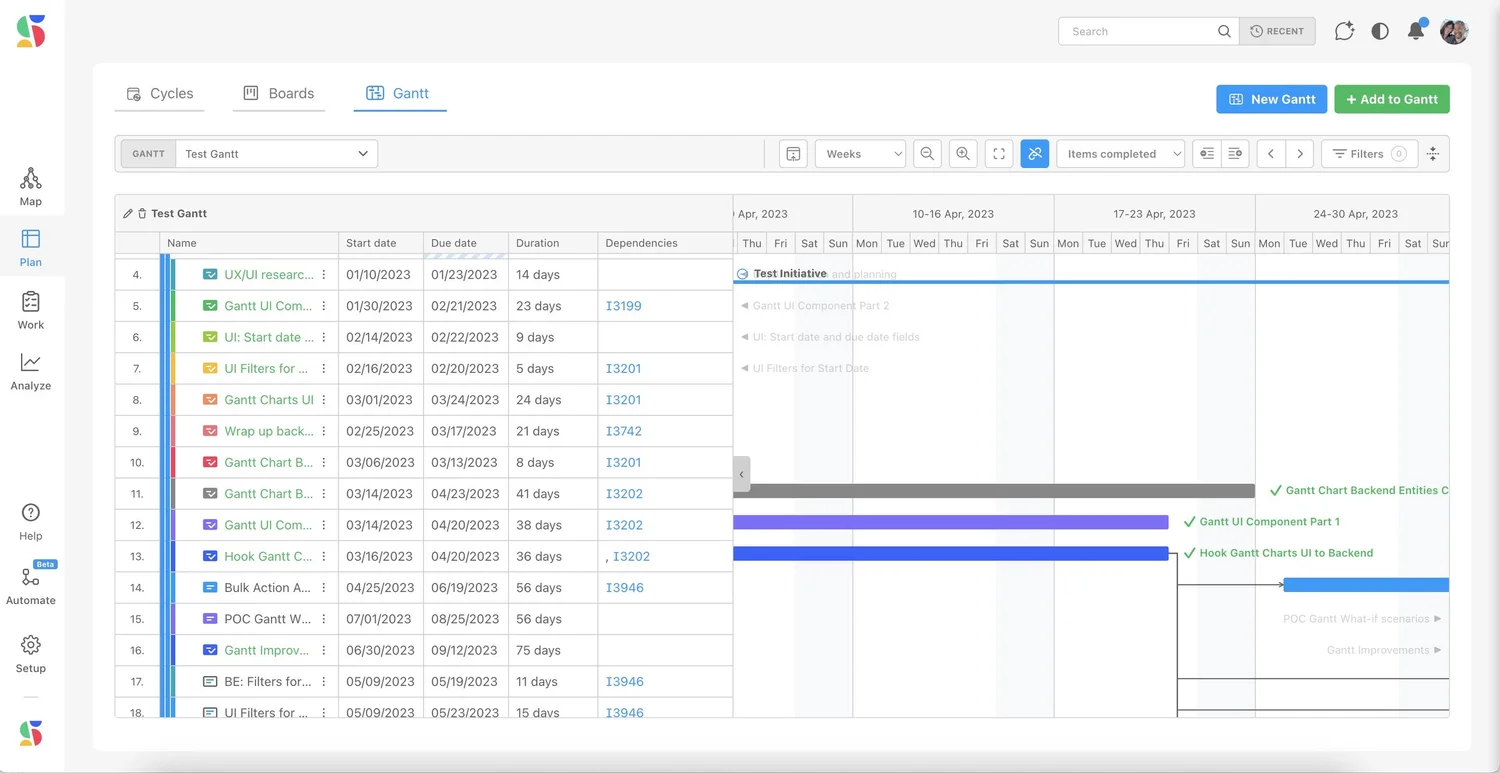Expand the Items completed dropdown
The width and height of the screenshot is (1500, 773).
point(1120,153)
